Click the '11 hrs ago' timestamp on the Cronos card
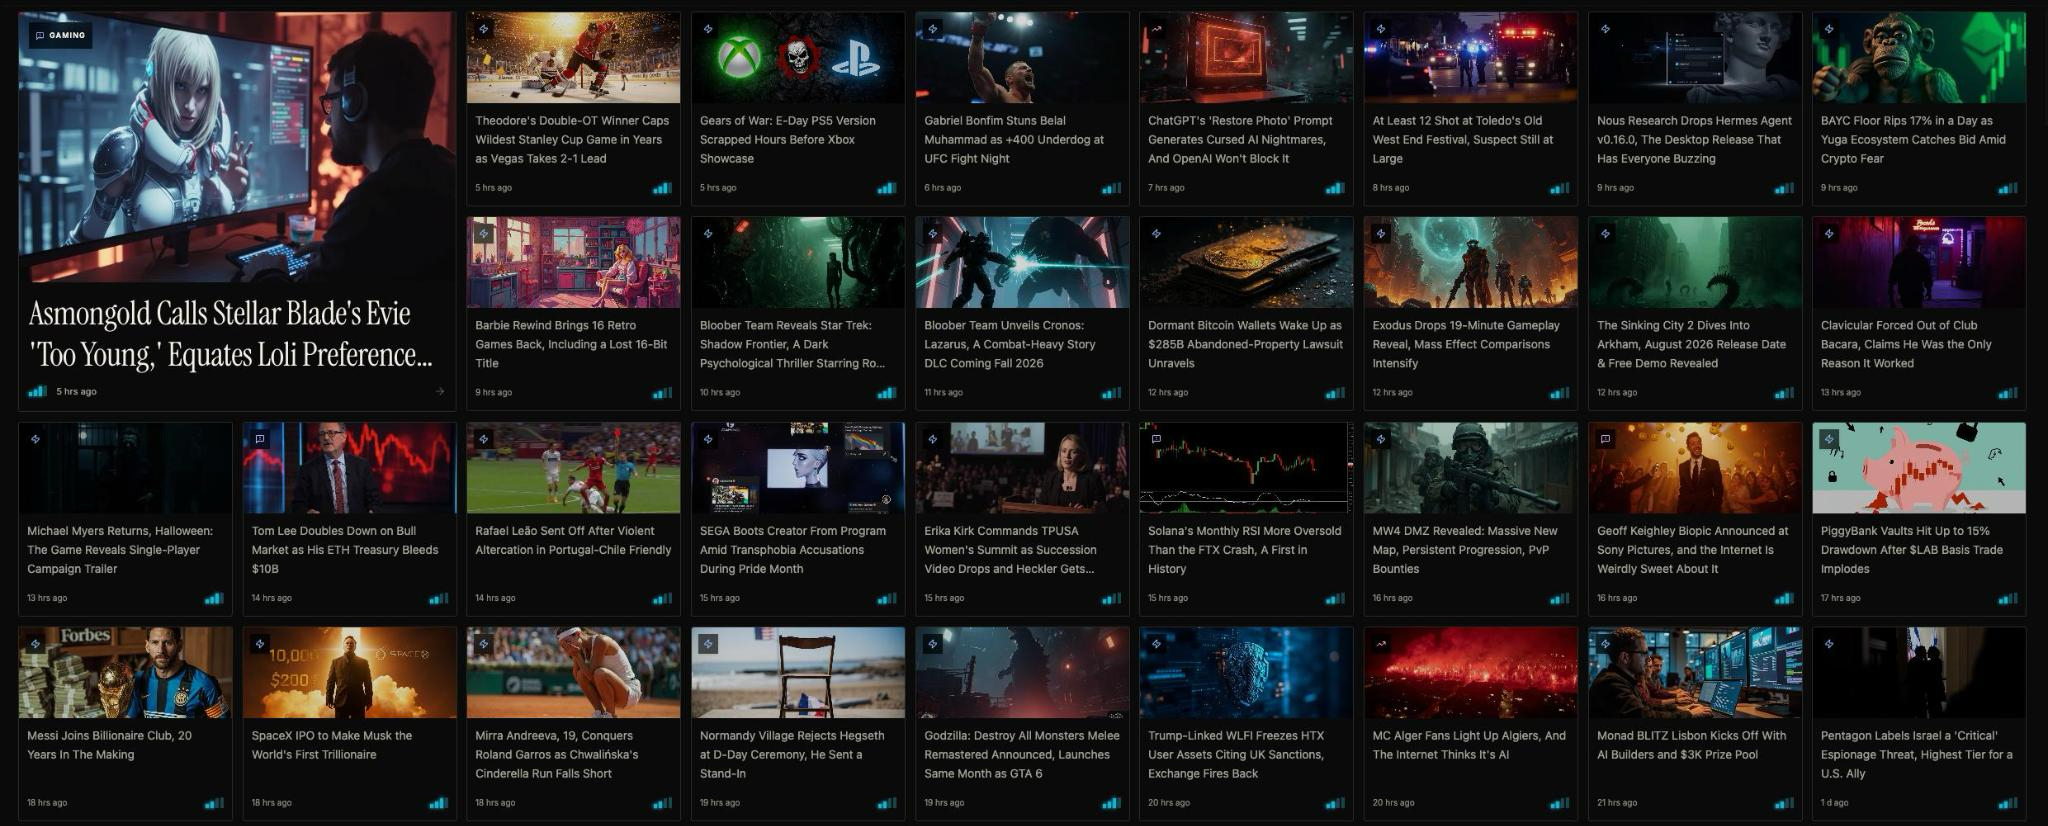 pos(943,393)
